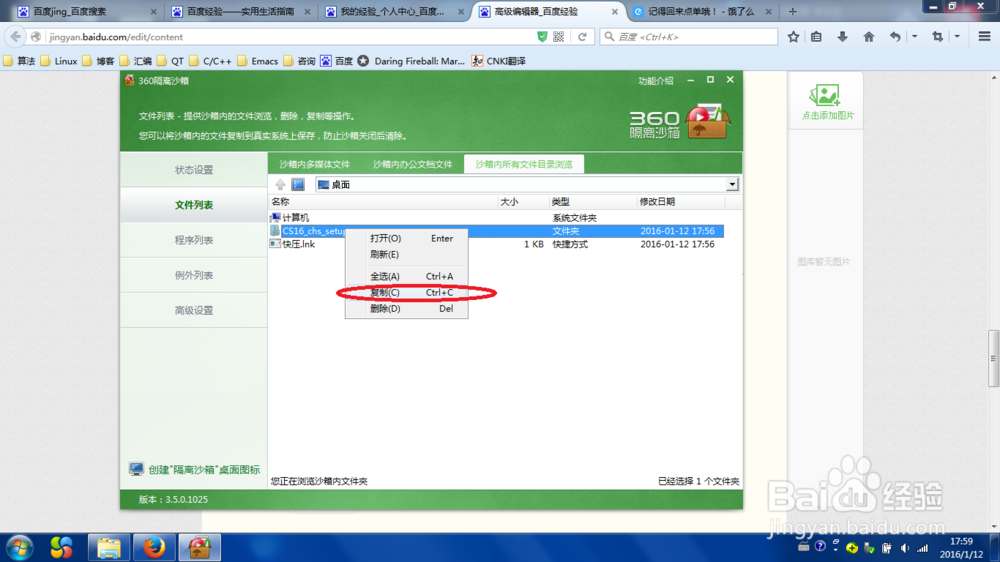Click 功能介绍 in sandbox title bar
Viewport: 1000px width, 562px height.
tap(656, 81)
